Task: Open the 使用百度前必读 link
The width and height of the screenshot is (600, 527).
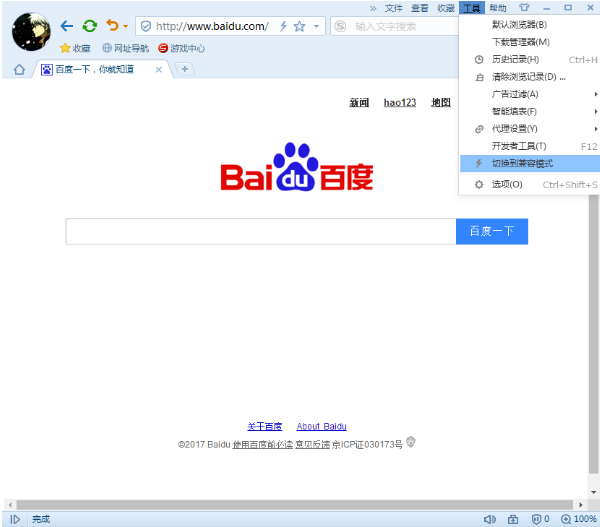Action: point(262,445)
